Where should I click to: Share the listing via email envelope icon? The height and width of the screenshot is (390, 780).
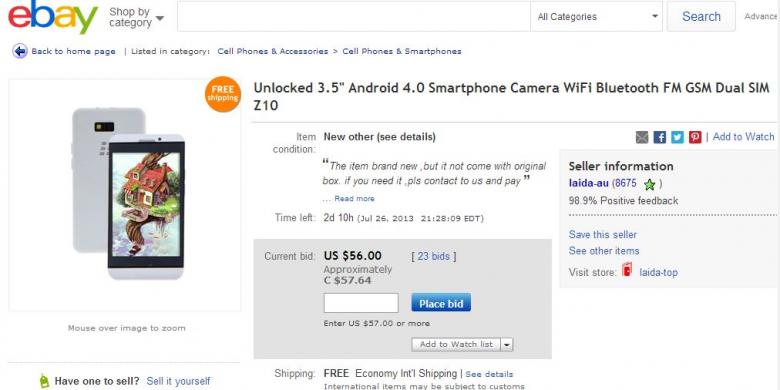click(x=642, y=137)
